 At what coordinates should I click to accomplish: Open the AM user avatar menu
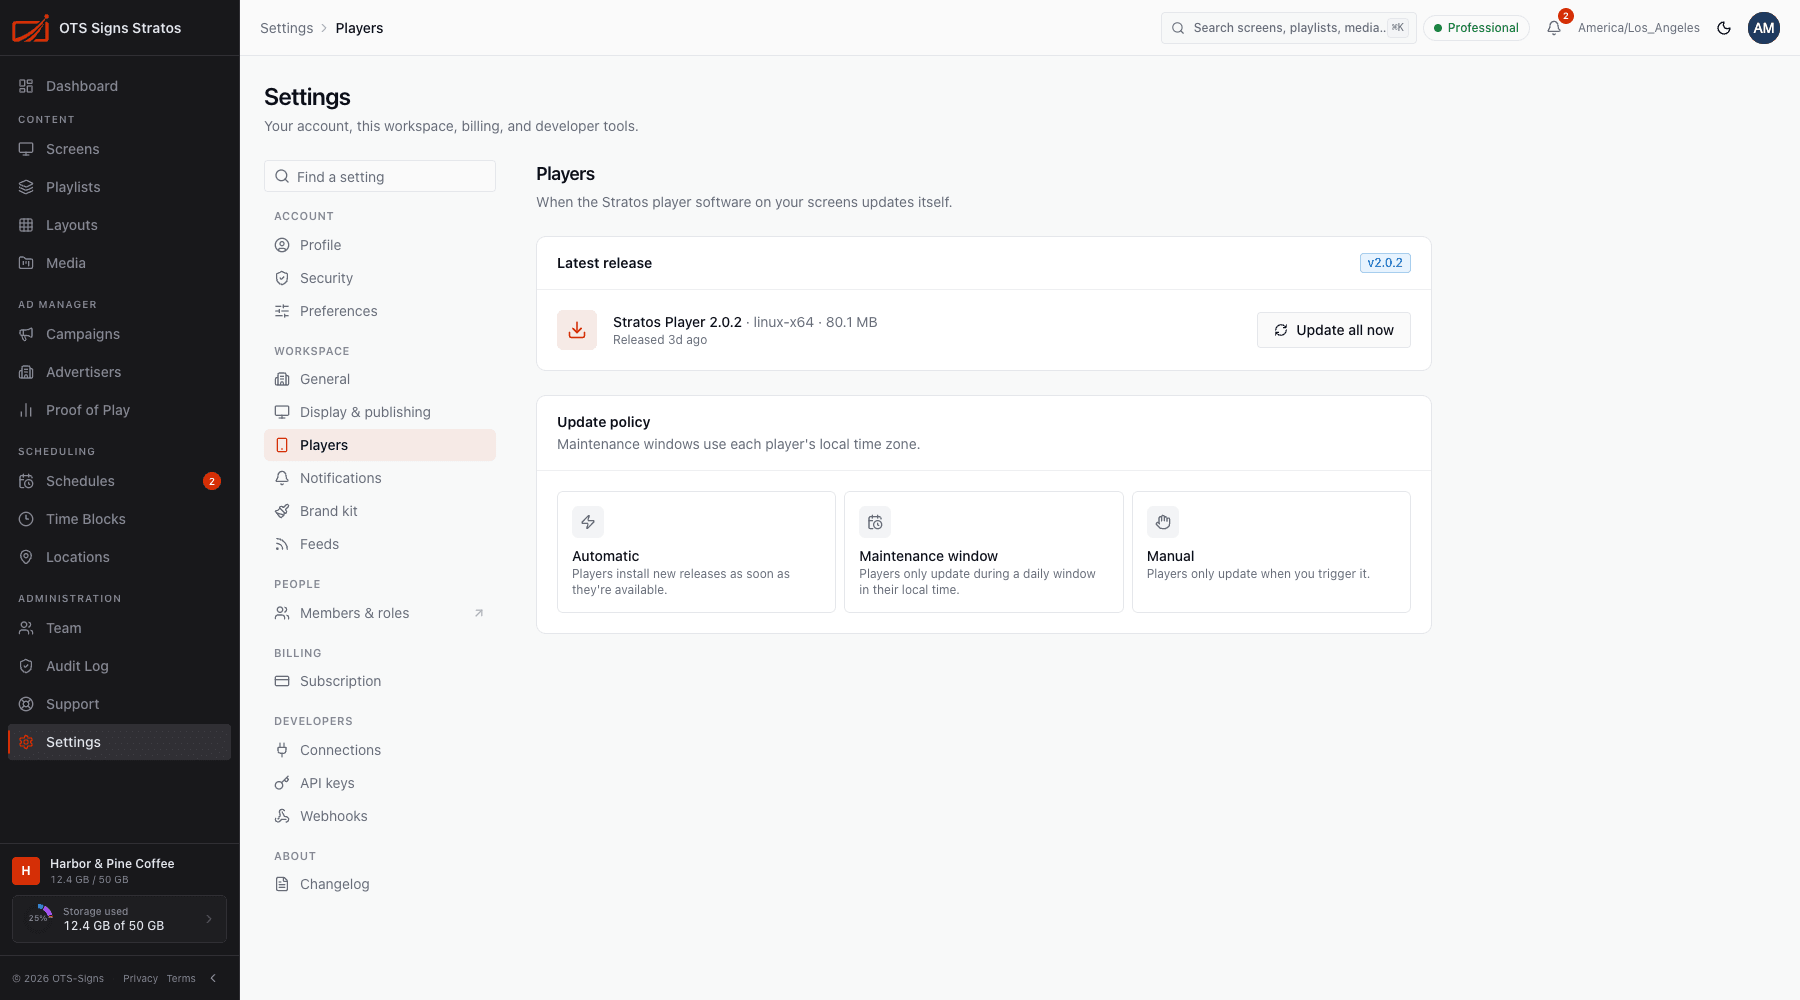click(1764, 28)
